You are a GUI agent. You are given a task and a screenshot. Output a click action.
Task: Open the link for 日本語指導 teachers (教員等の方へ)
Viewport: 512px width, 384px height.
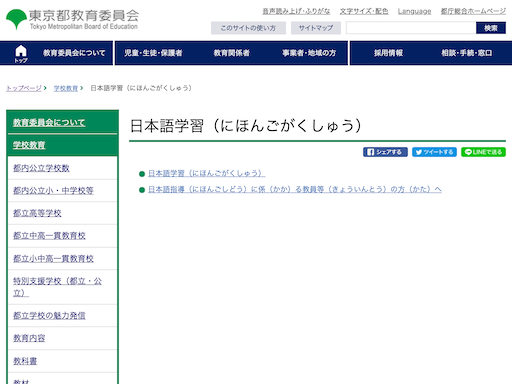[295, 189]
